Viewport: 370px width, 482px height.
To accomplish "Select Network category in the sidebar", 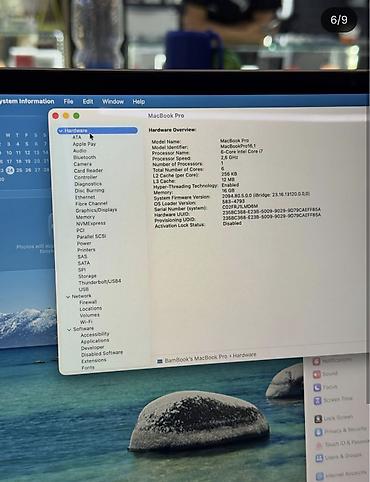I will [x=81, y=296].
